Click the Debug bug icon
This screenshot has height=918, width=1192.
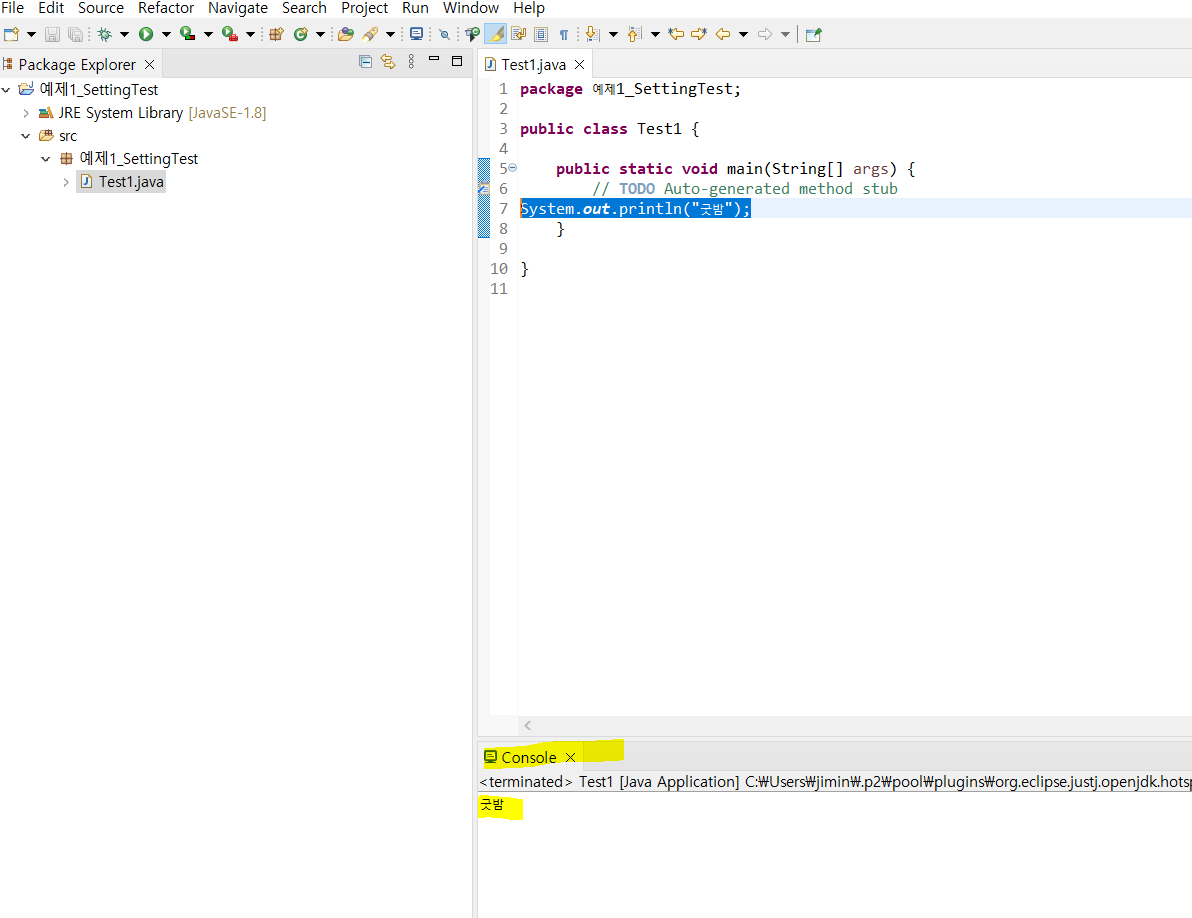[105, 34]
